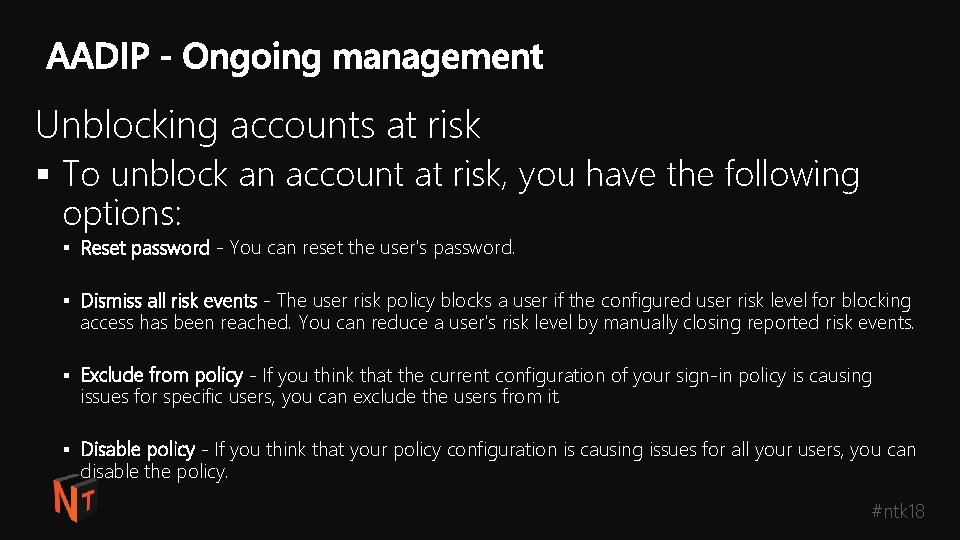The image size is (960, 540).
Task: Click the final line "disable the policy."
Action: coord(154,472)
